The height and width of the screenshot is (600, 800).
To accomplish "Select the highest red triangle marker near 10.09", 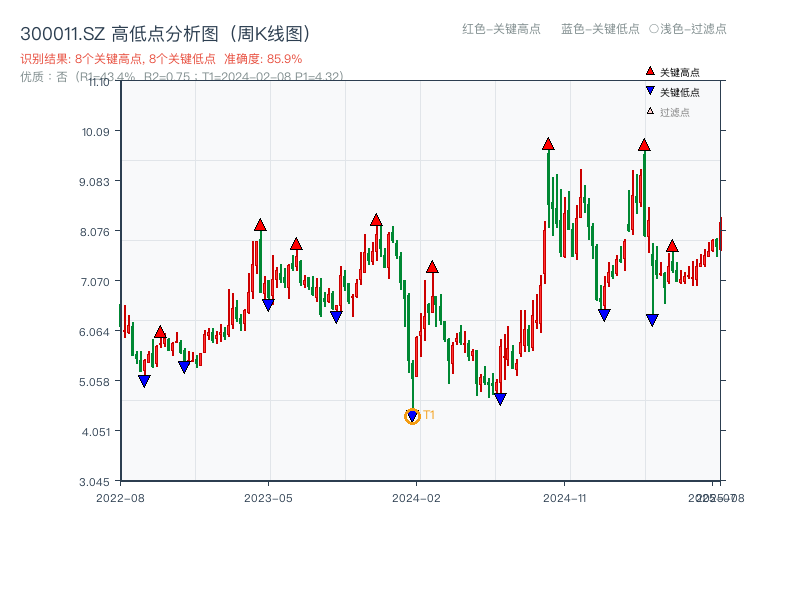I will [548, 143].
